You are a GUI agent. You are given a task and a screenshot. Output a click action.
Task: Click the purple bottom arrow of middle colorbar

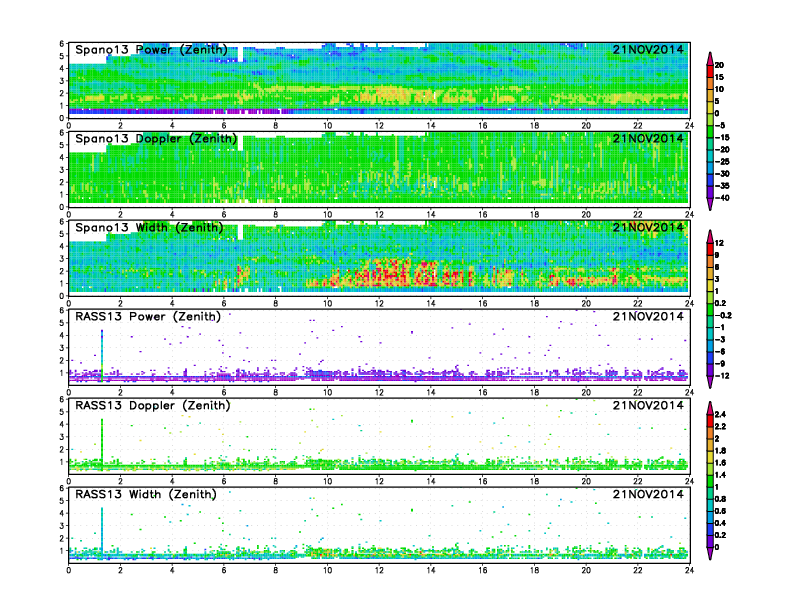pos(710,382)
